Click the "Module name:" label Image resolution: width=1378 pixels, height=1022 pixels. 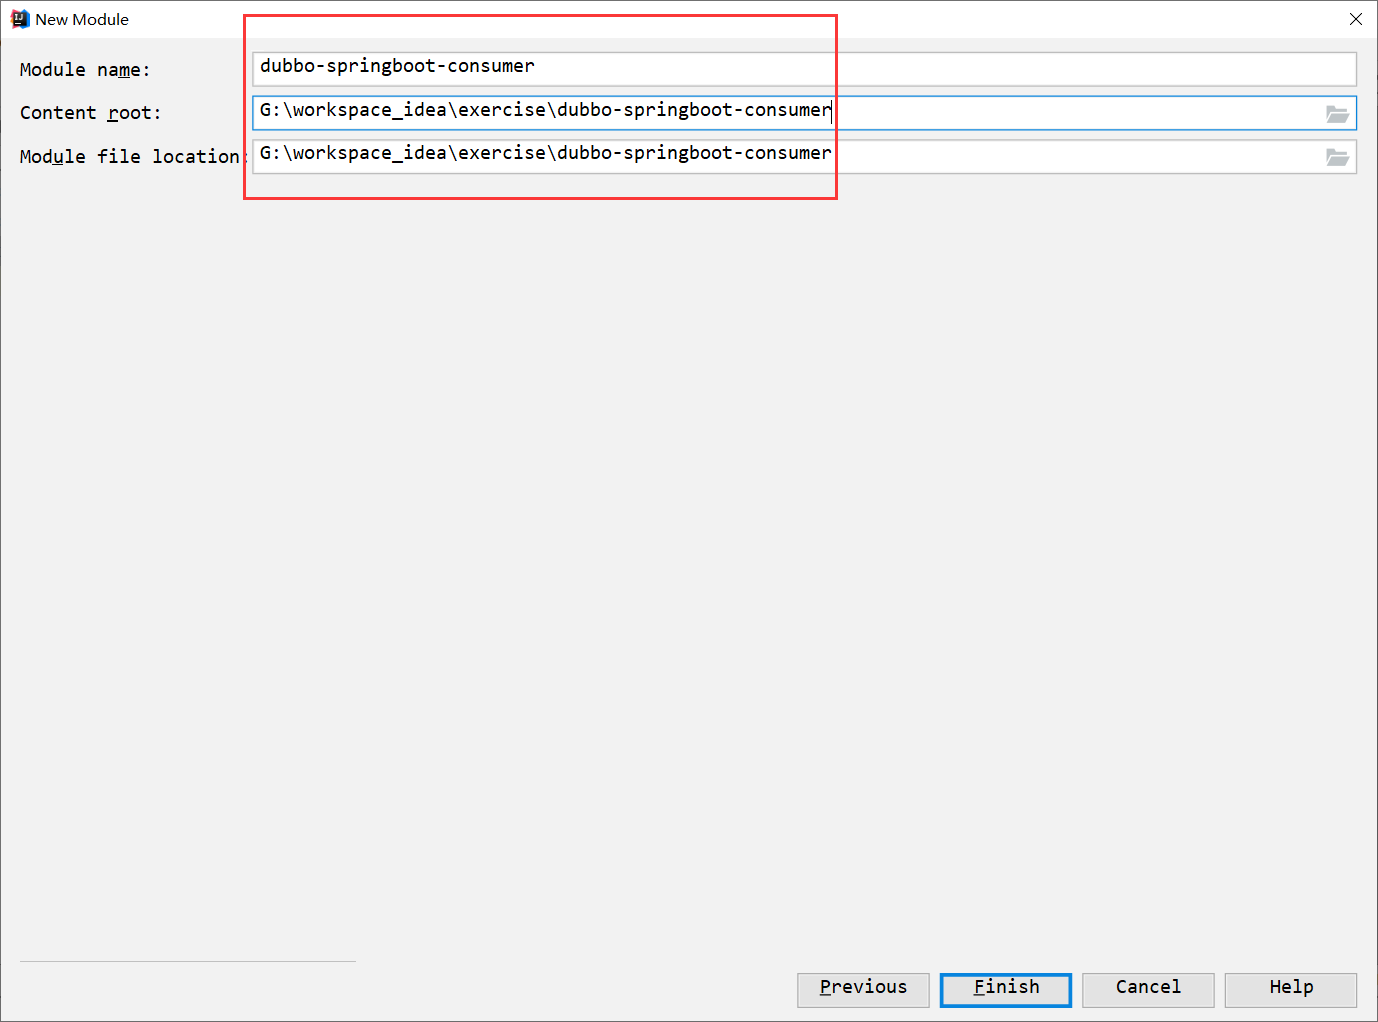coord(85,70)
